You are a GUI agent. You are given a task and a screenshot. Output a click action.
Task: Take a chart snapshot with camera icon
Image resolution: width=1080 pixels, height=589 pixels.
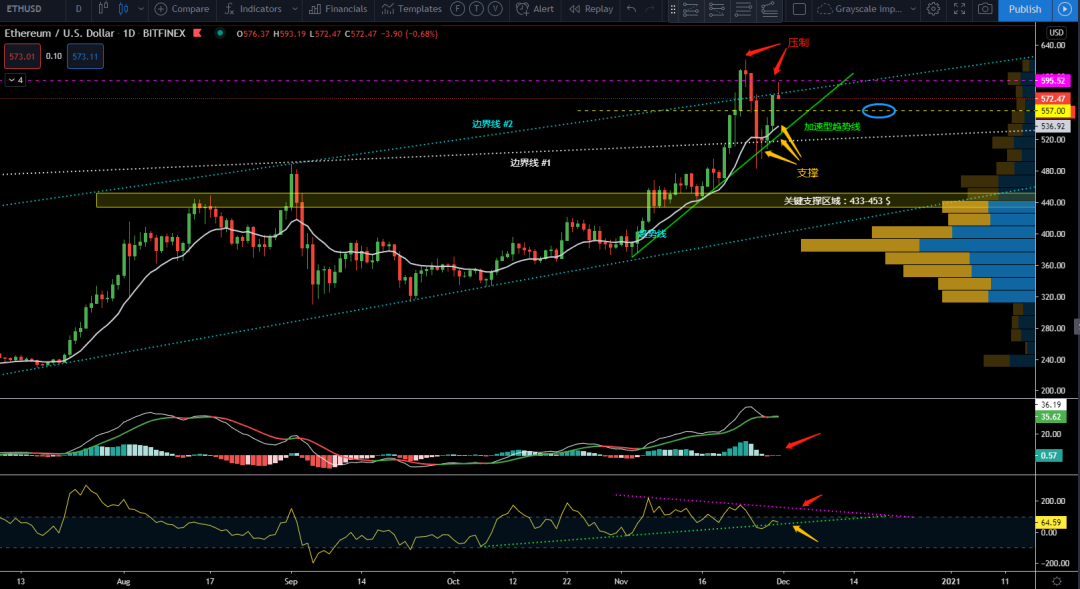tap(985, 9)
